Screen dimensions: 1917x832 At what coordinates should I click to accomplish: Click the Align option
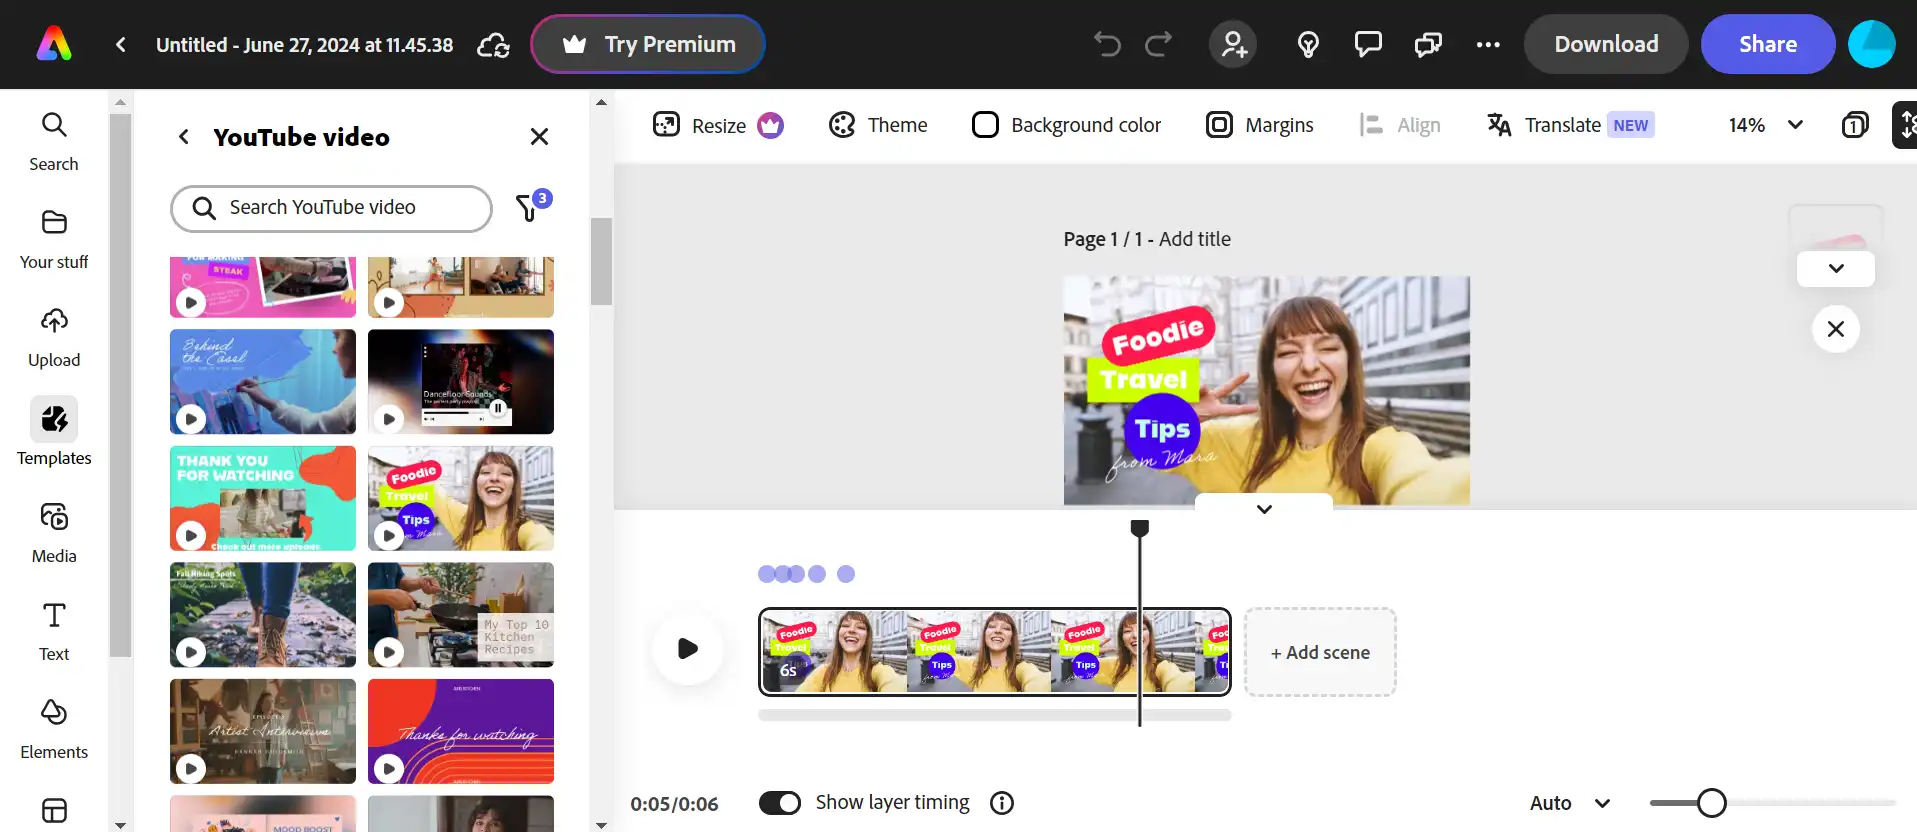tap(1400, 125)
